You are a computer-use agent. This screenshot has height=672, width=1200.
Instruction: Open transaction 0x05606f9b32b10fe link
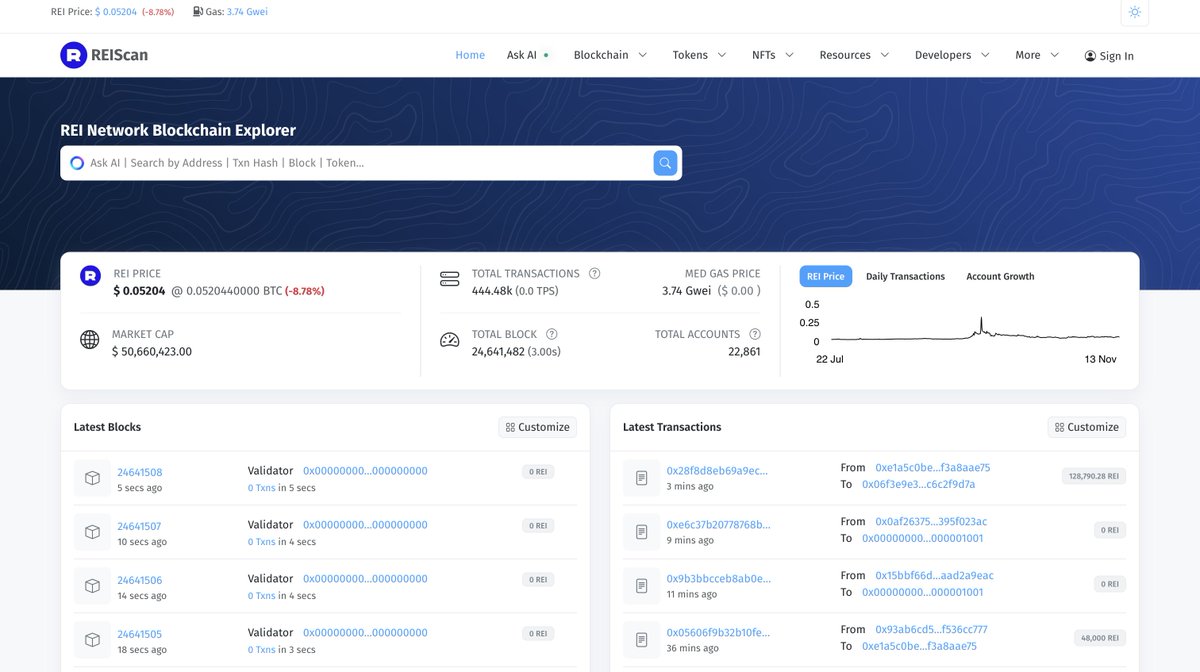click(718, 633)
